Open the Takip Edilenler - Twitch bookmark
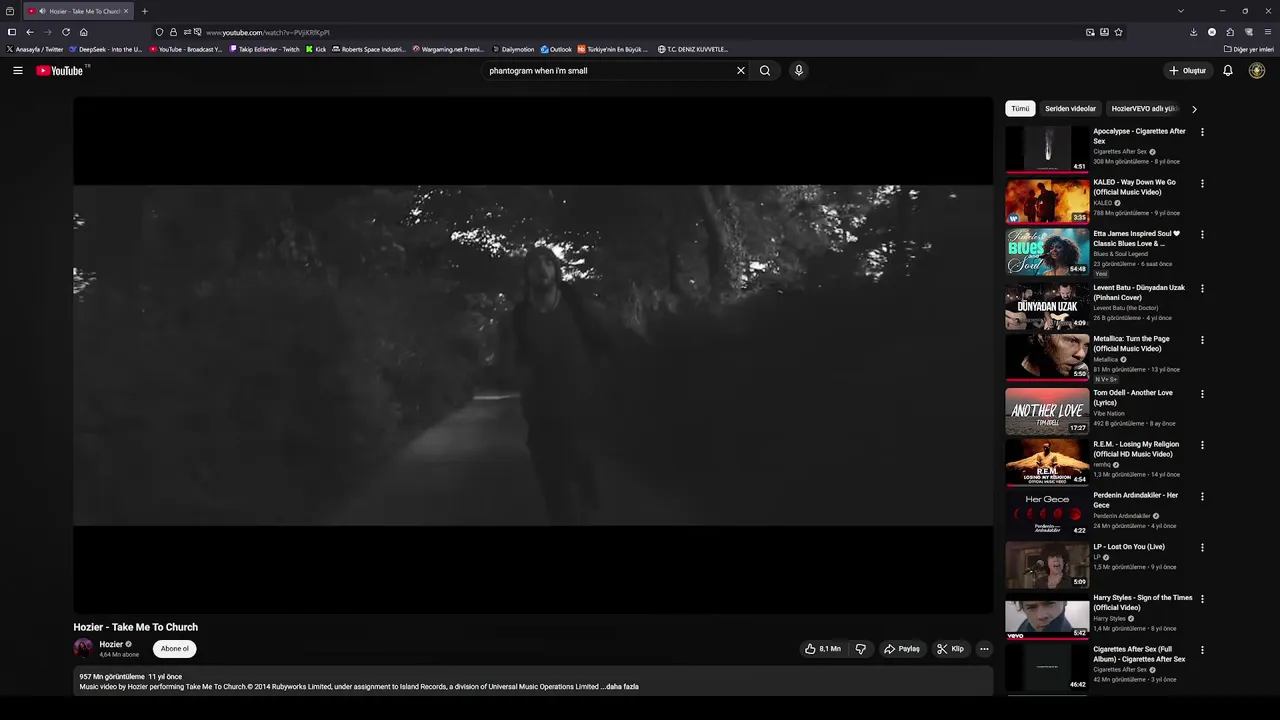The width and height of the screenshot is (1280, 720). tap(264, 49)
